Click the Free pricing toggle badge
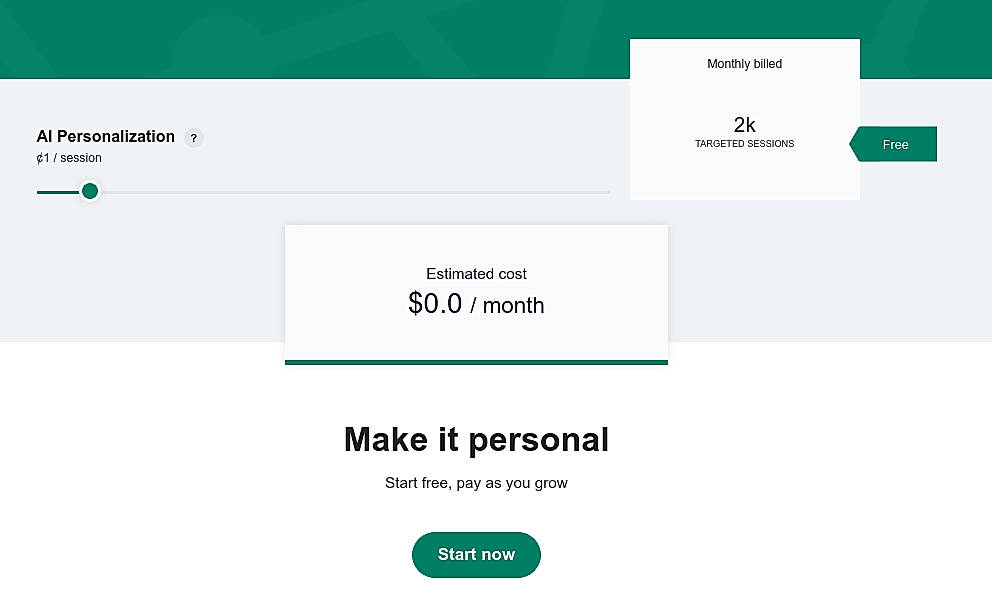 coord(895,144)
